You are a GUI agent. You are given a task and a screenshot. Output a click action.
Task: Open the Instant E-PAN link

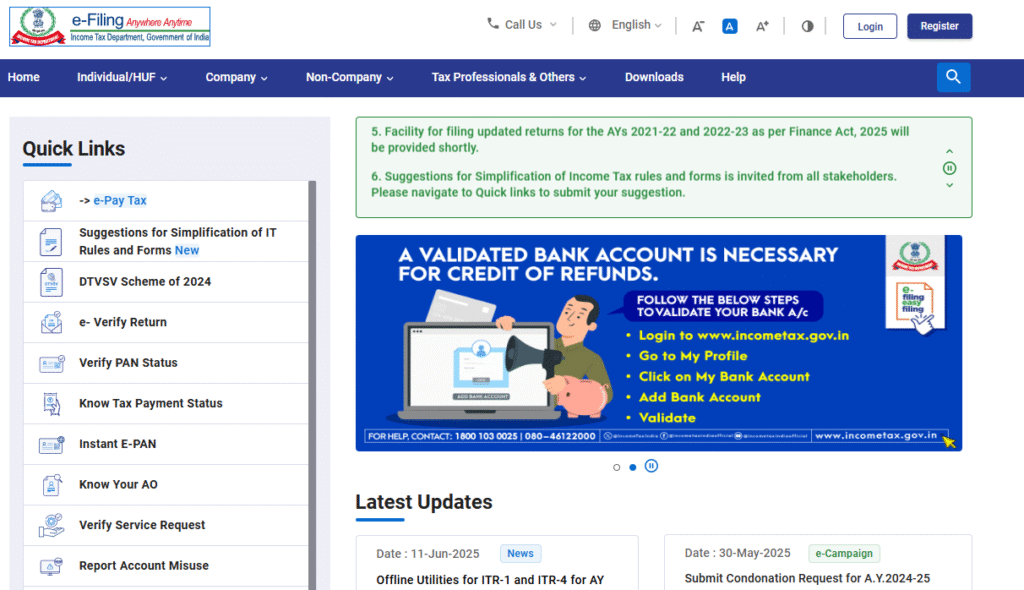tap(118, 444)
